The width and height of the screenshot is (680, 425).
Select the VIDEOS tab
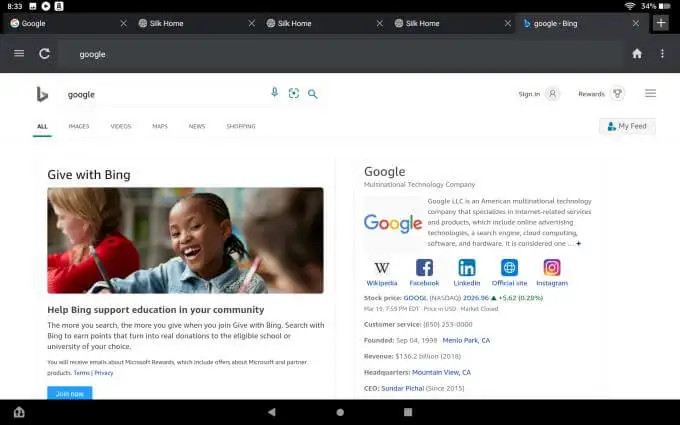121,126
